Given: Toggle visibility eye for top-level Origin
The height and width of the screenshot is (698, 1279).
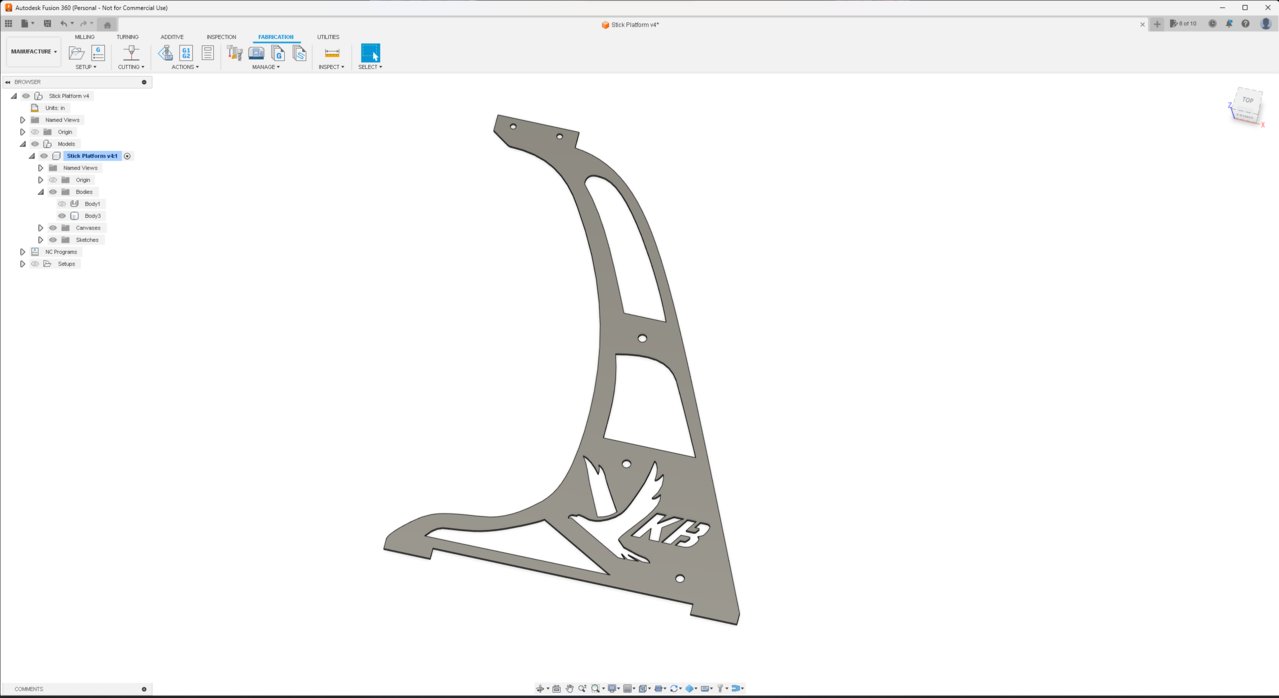Looking at the screenshot, I should pos(35,132).
